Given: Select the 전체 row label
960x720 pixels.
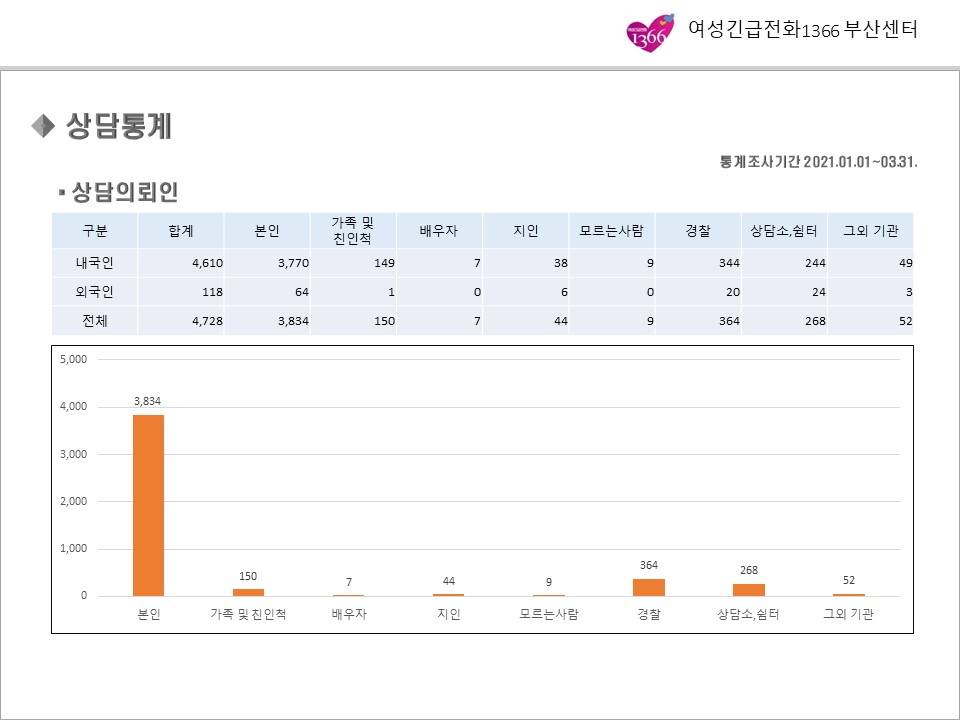Looking at the screenshot, I should click(94, 321).
